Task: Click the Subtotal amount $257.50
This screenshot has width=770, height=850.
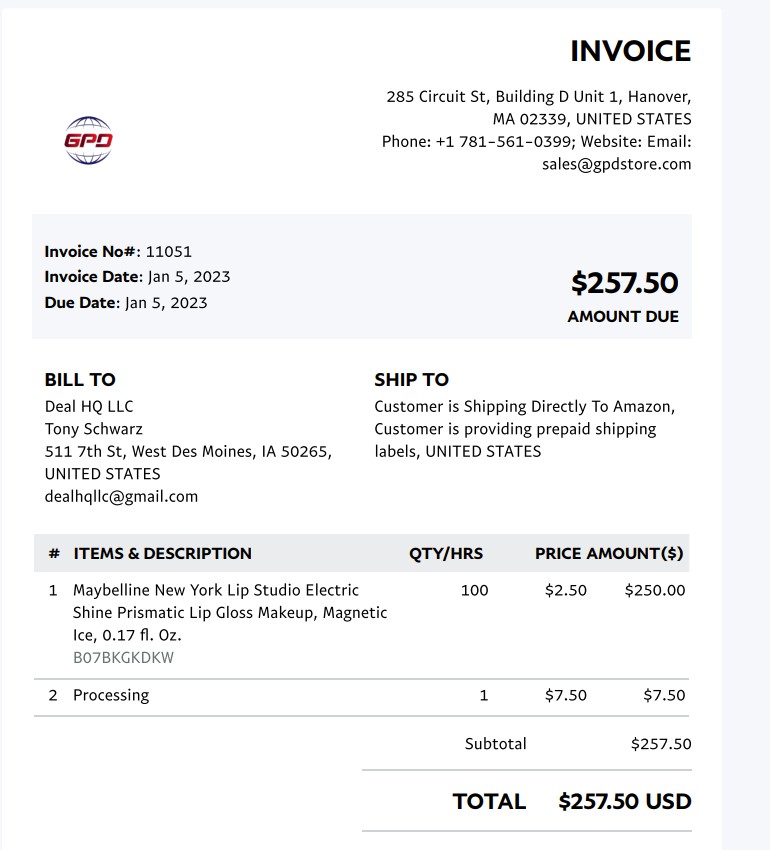Action: pos(661,744)
